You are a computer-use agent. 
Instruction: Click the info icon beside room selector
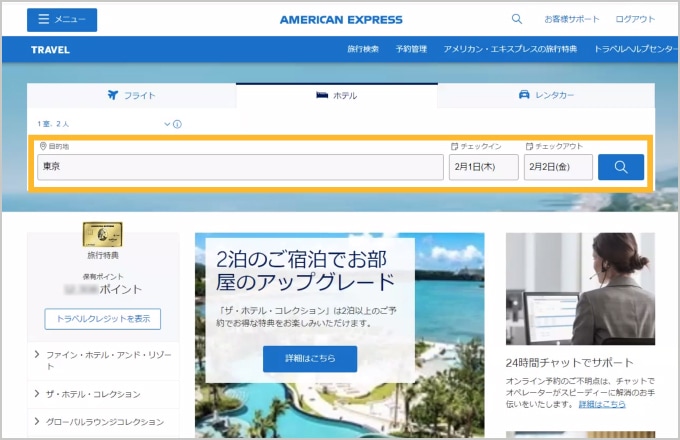pyautogui.click(x=177, y=124)
